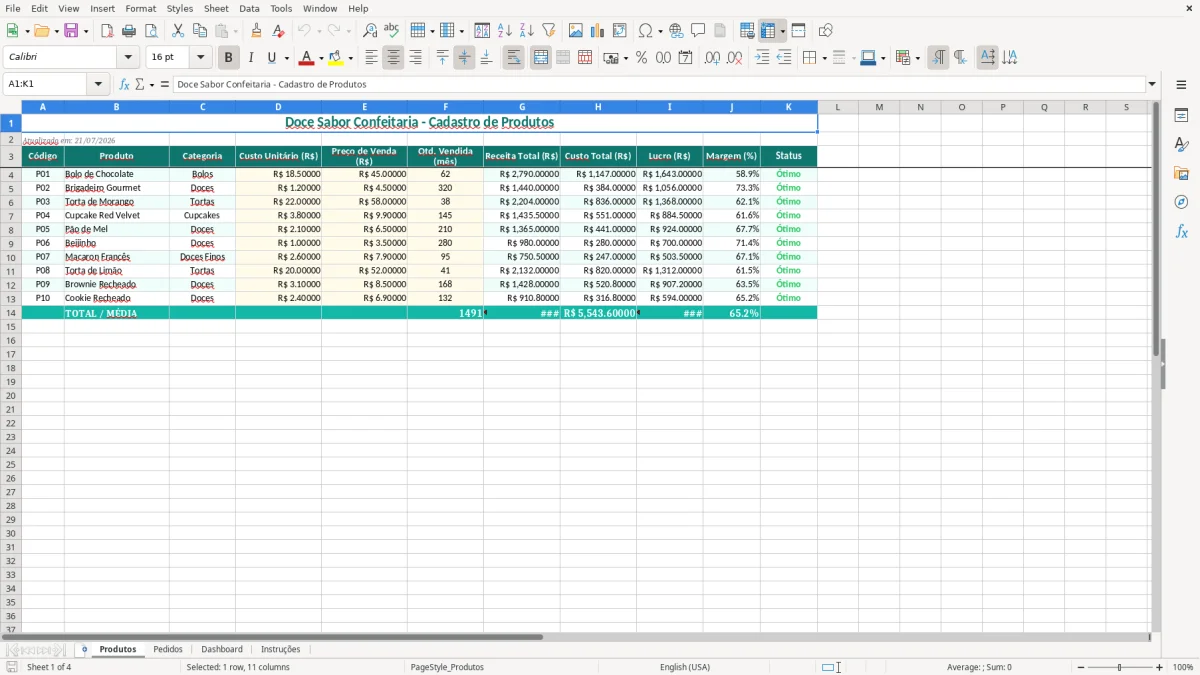Viewport: 1200px width, 675px height.
Task: Click the Sort Descending icon
Action: 527,31
